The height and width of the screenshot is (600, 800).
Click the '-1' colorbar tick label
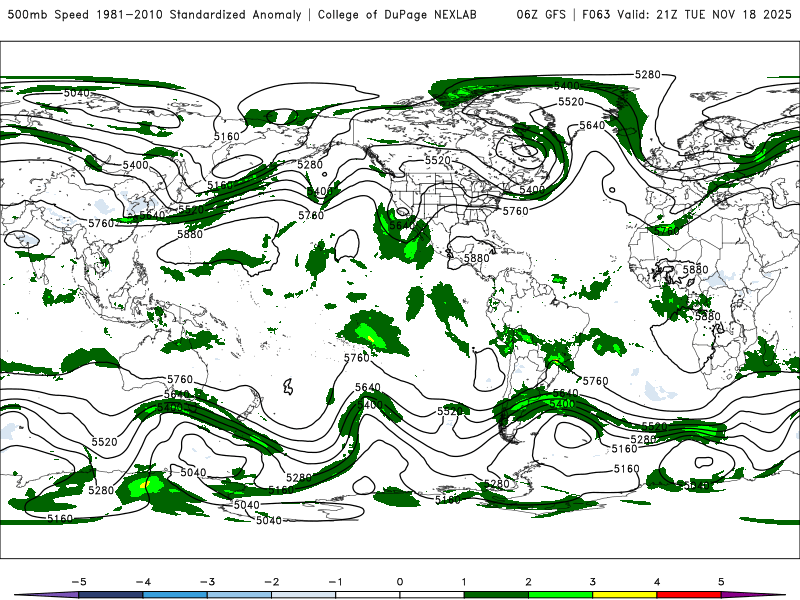335,582
